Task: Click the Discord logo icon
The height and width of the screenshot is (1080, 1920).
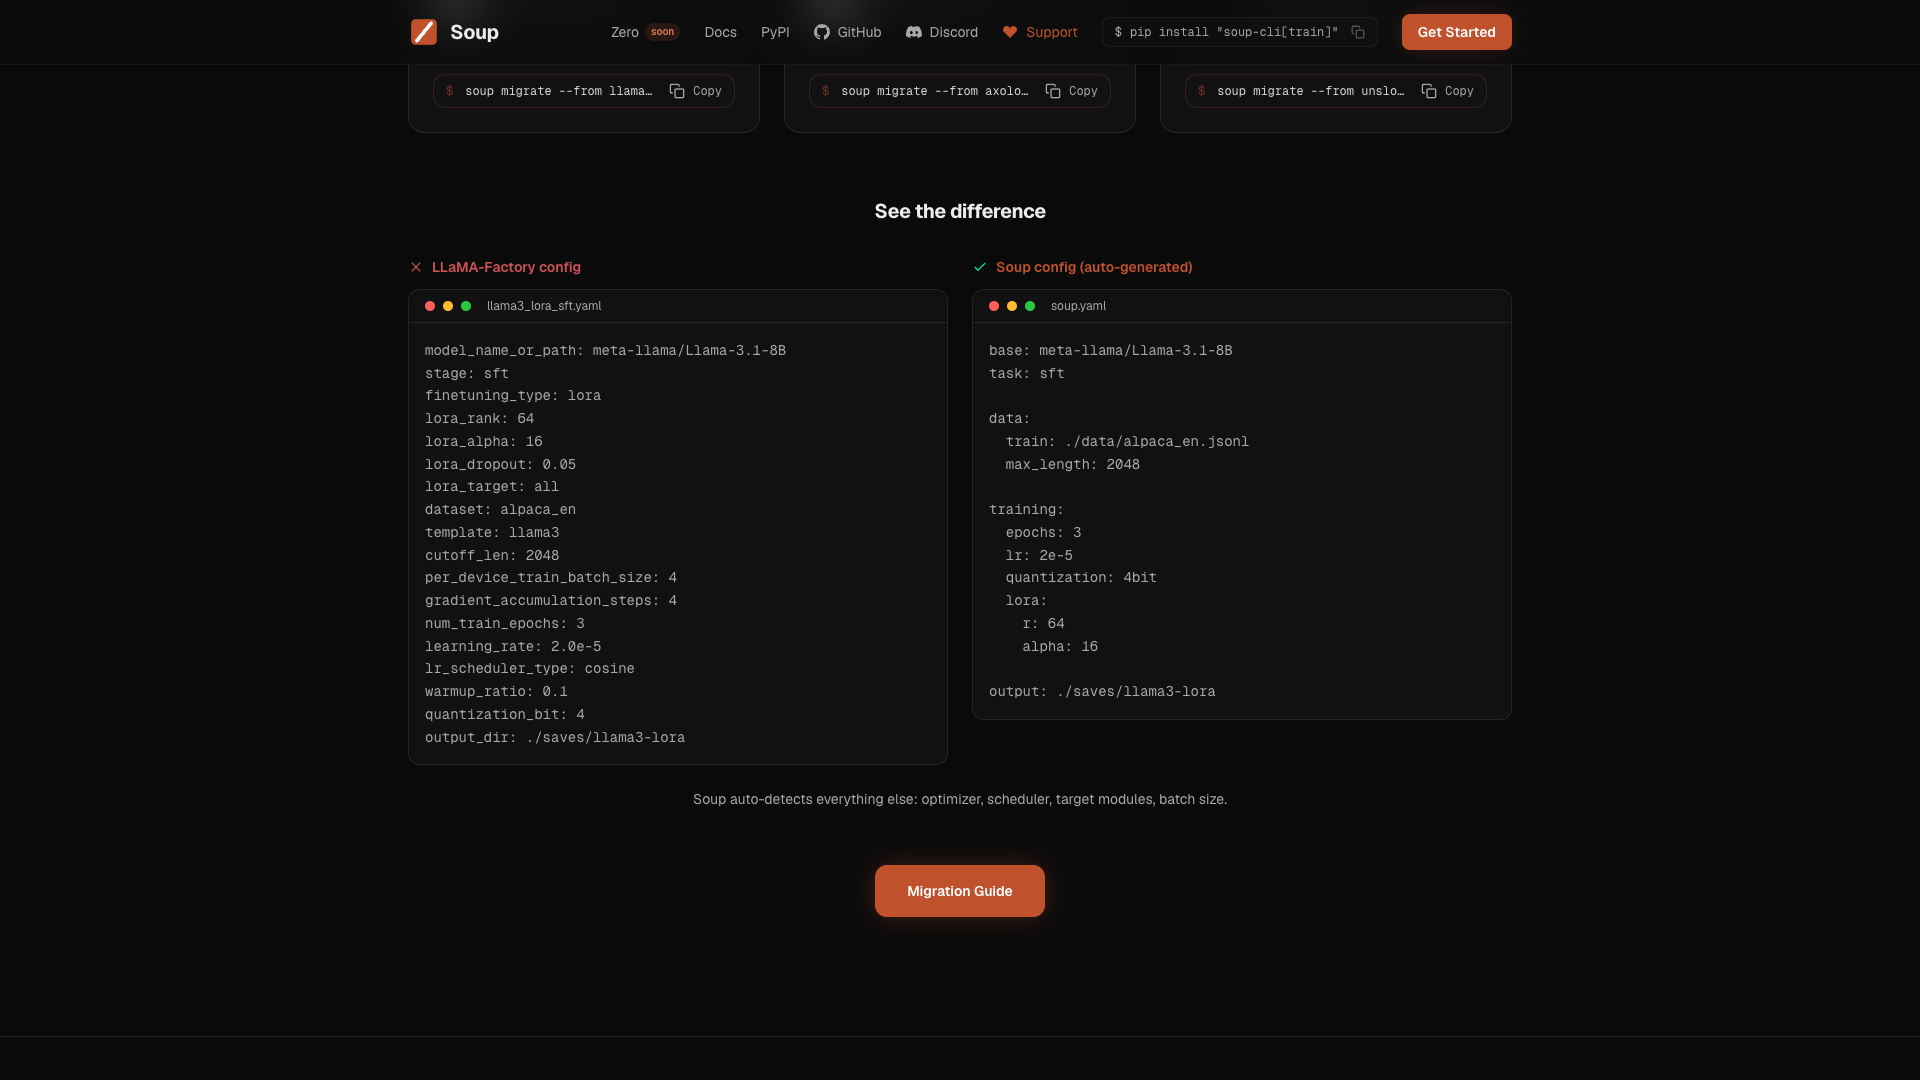Action: pyautogui.click(x=914, y=32)
